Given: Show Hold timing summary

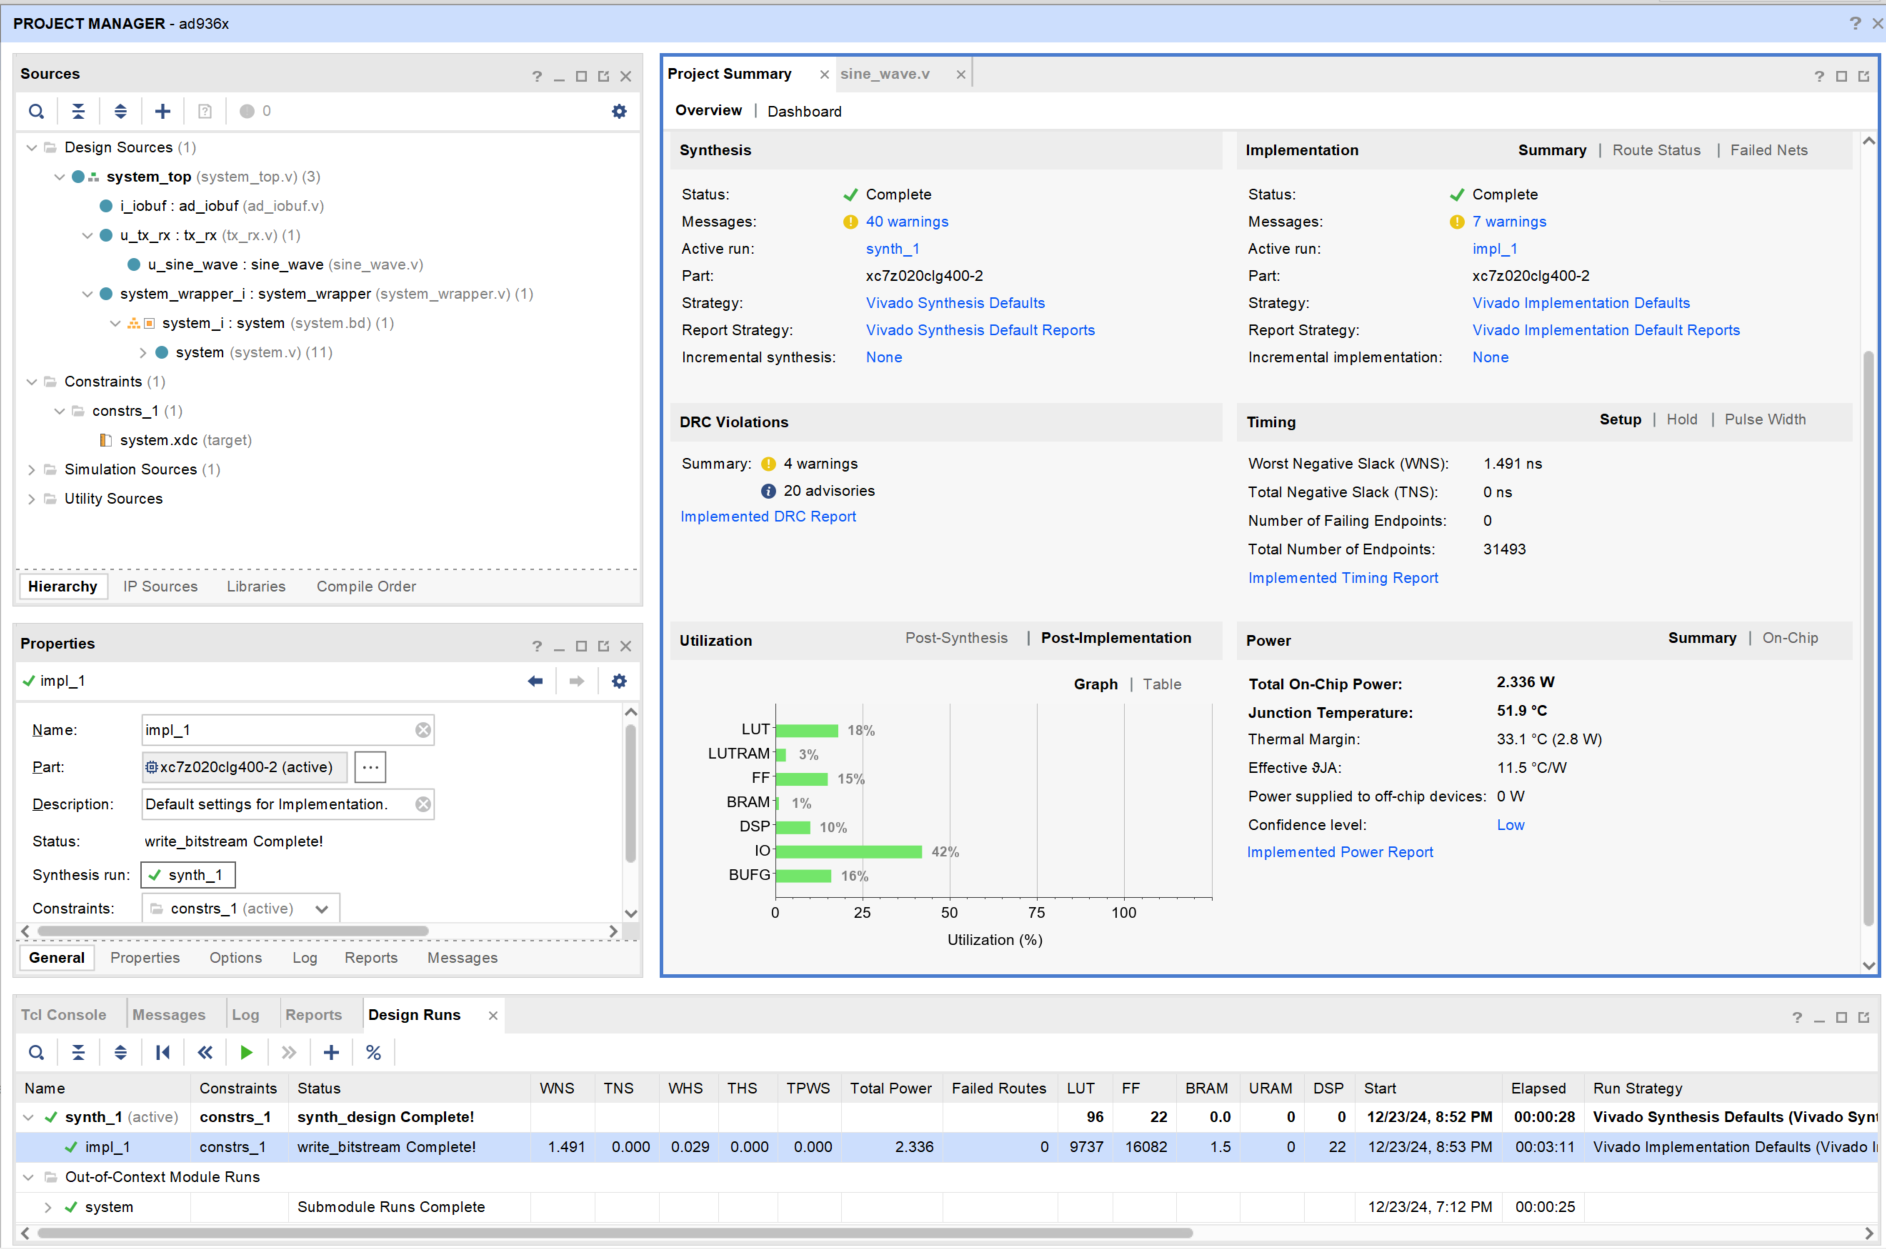Looking at the screenshot, I should tap(1682, 420).
